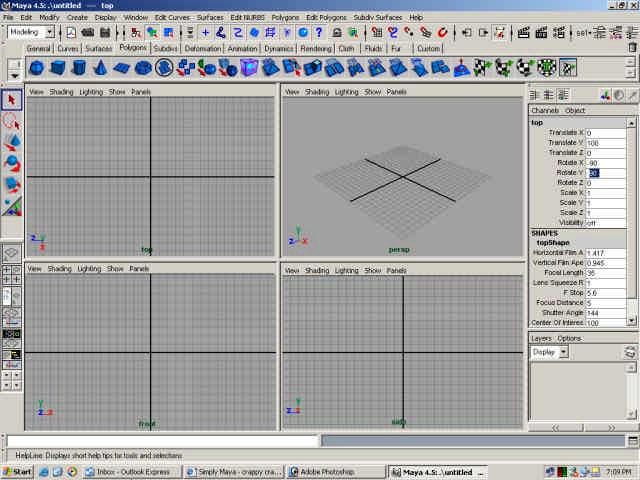Activate the Lasso select tool
This screenshot has width=640, height=480.
[12, 121]
